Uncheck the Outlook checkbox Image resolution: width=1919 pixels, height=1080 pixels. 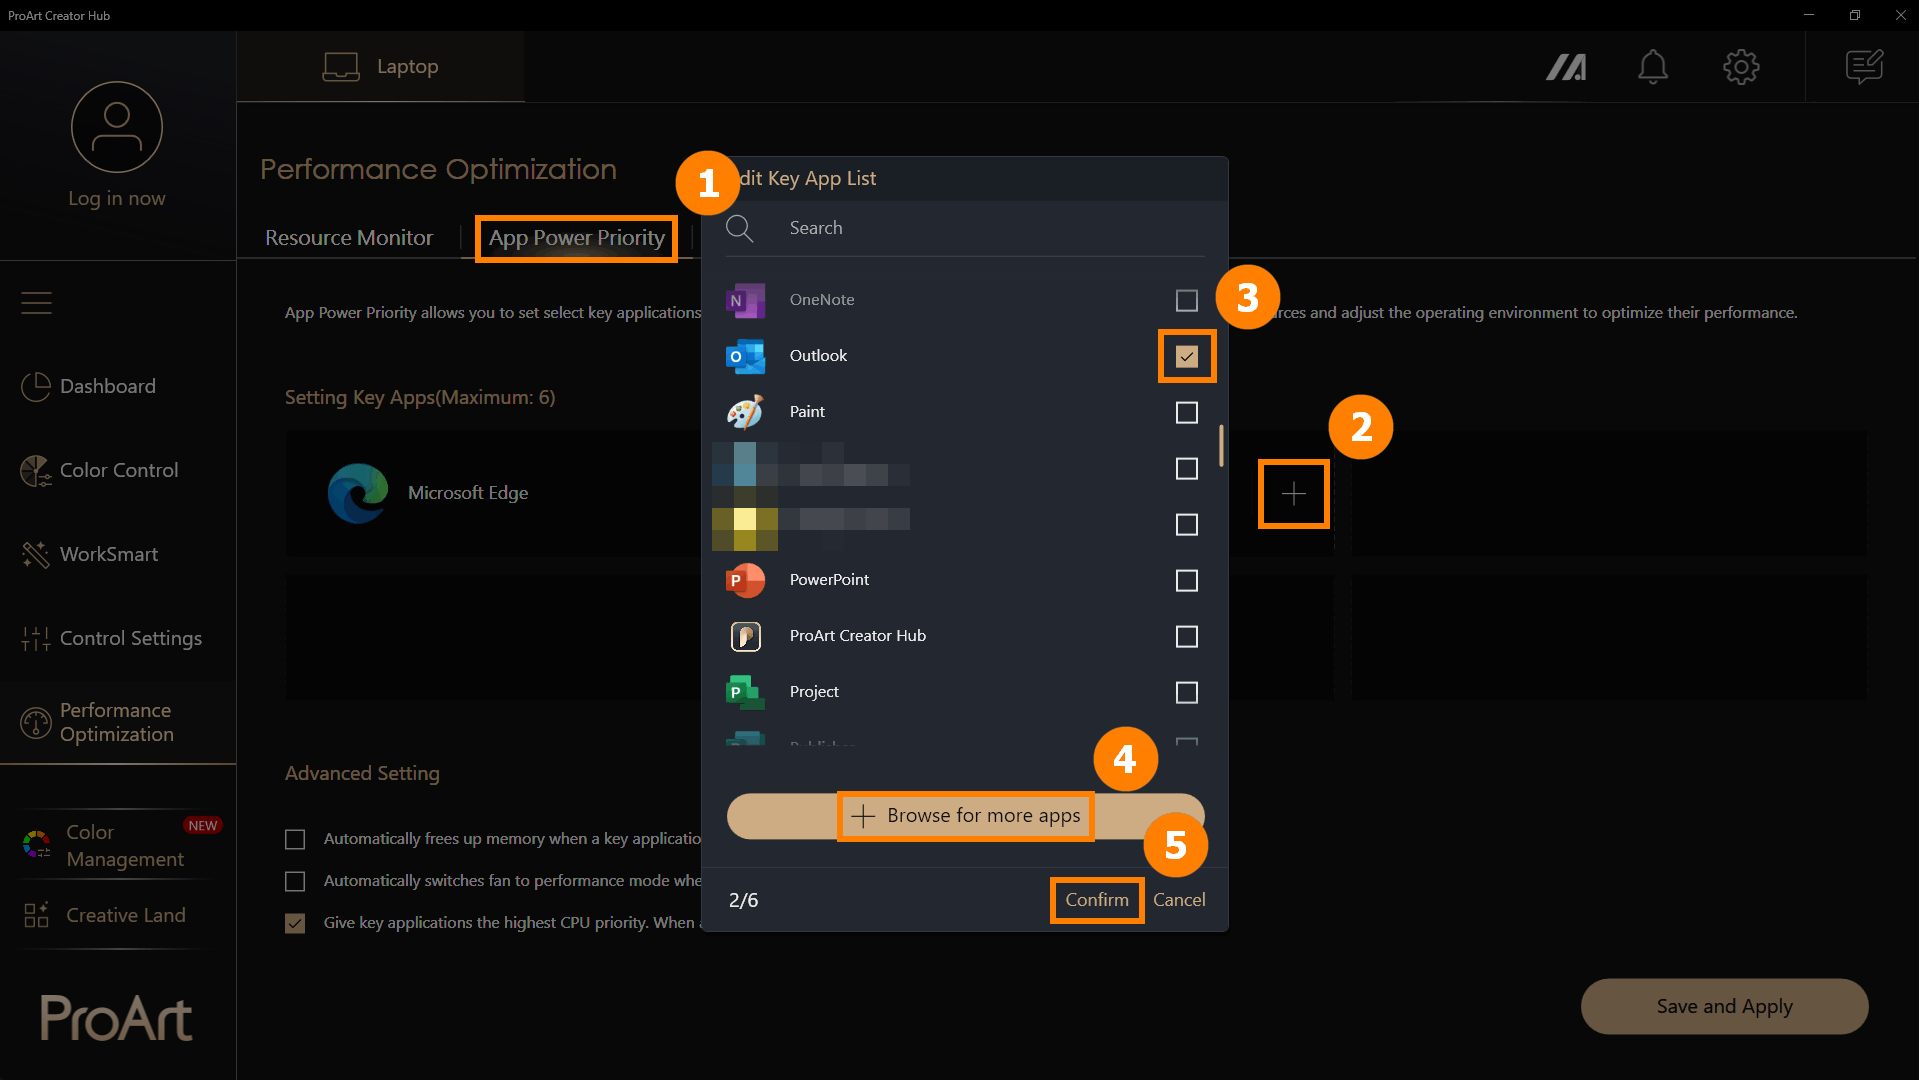1187,356
